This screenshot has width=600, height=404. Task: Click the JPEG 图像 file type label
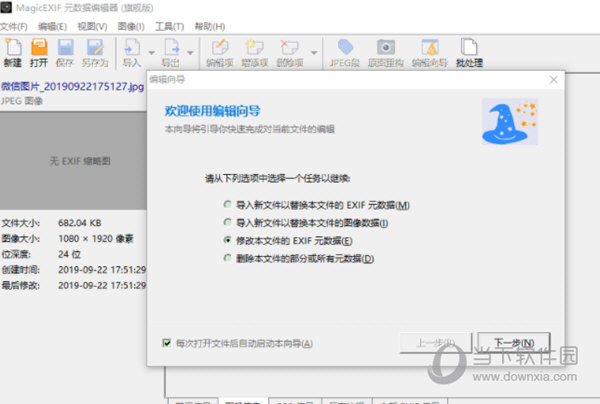tap(21, 101)
